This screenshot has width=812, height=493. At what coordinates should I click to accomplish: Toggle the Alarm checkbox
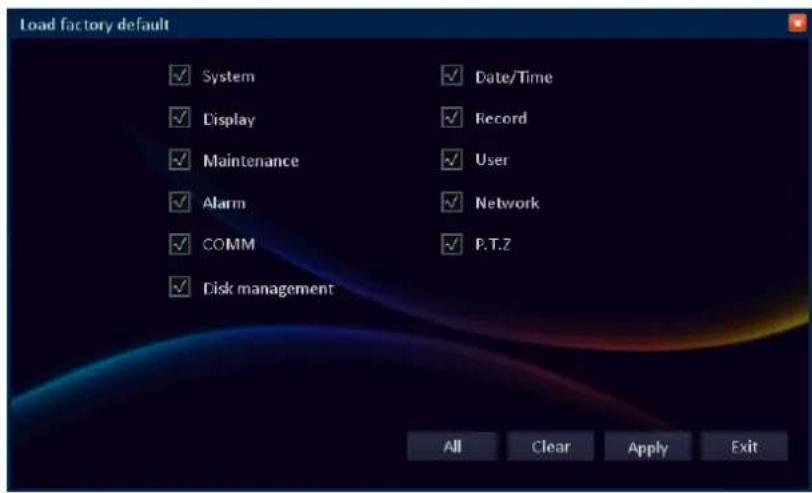180,202
